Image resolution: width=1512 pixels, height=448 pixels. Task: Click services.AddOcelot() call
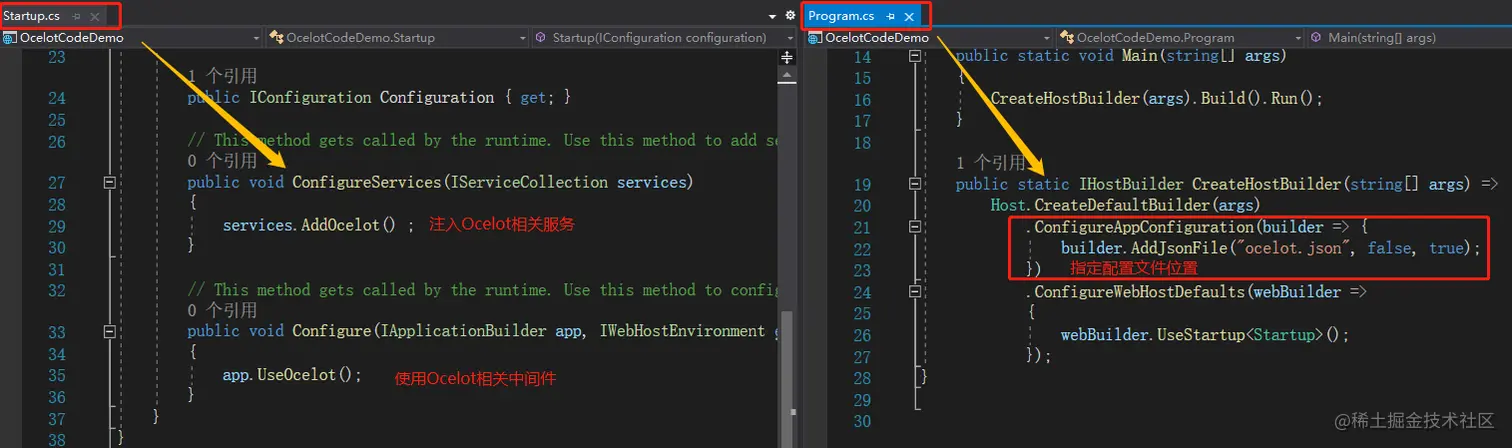(x=310, y=225)
